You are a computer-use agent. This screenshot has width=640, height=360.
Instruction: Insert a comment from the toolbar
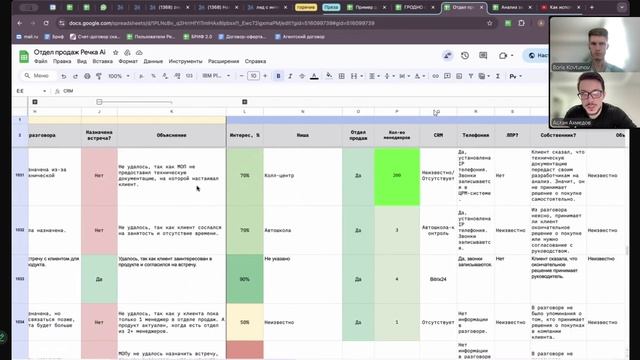coord(447,76)
